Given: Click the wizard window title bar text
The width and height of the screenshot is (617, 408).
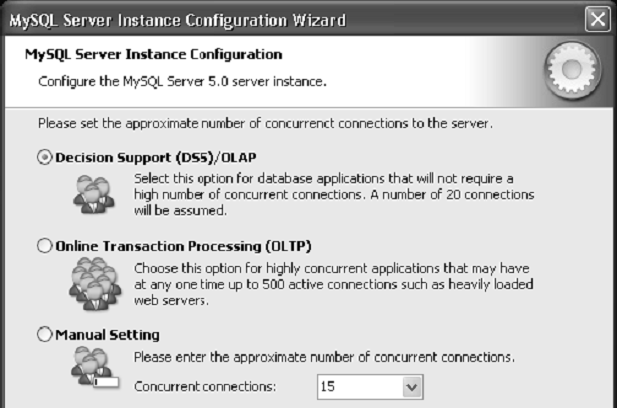Looking at the screenshot, I should (177, 20).
